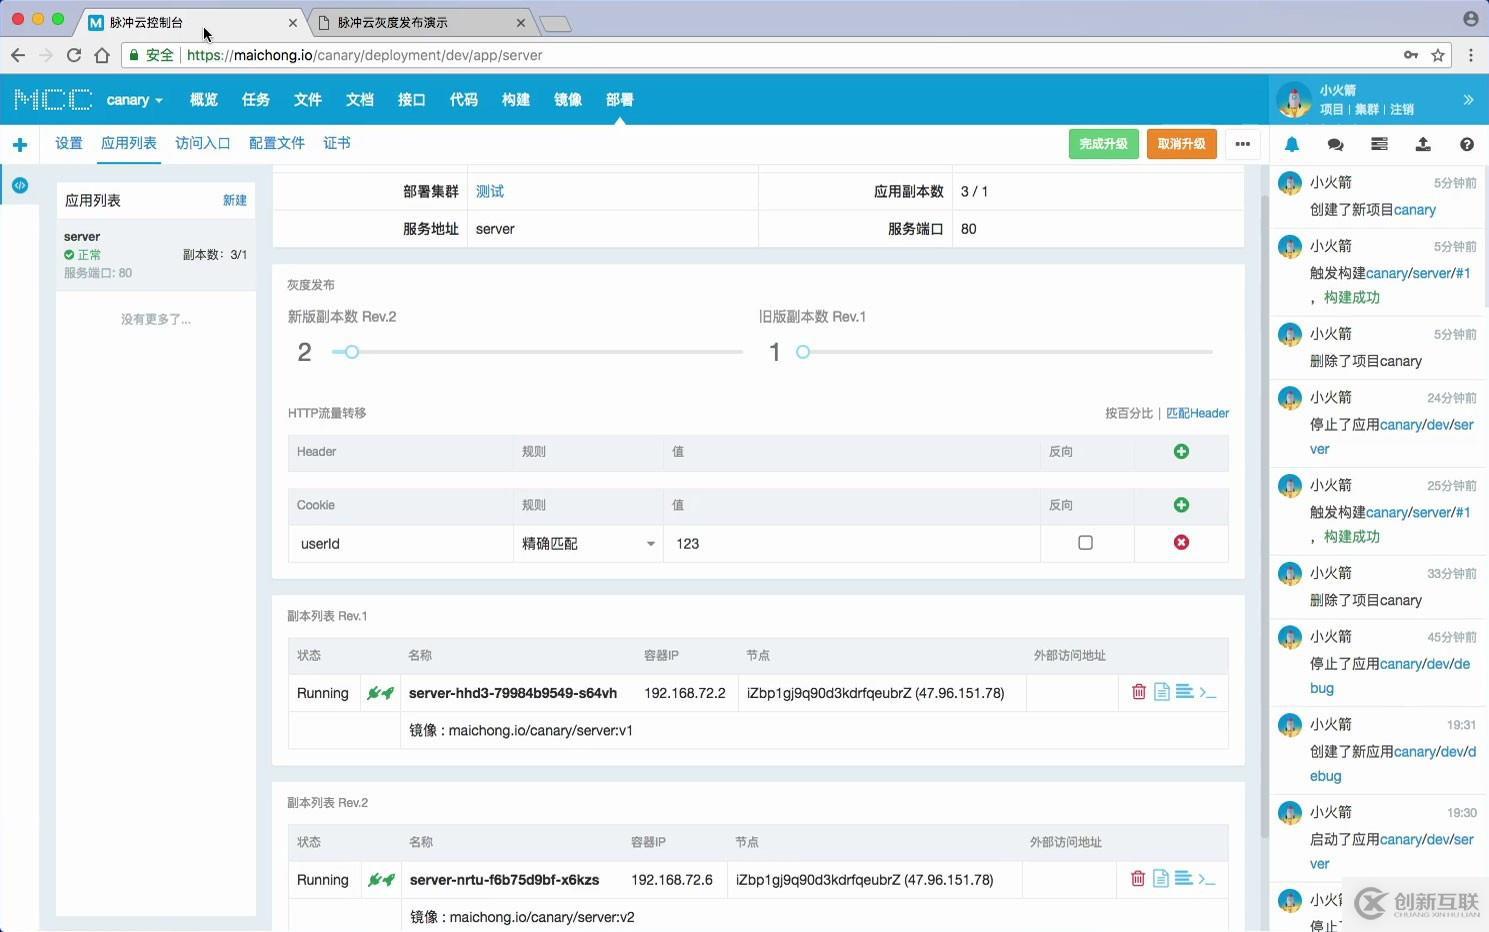
Task: Open terminal for replica server-hhd3
Action: 1207,692
